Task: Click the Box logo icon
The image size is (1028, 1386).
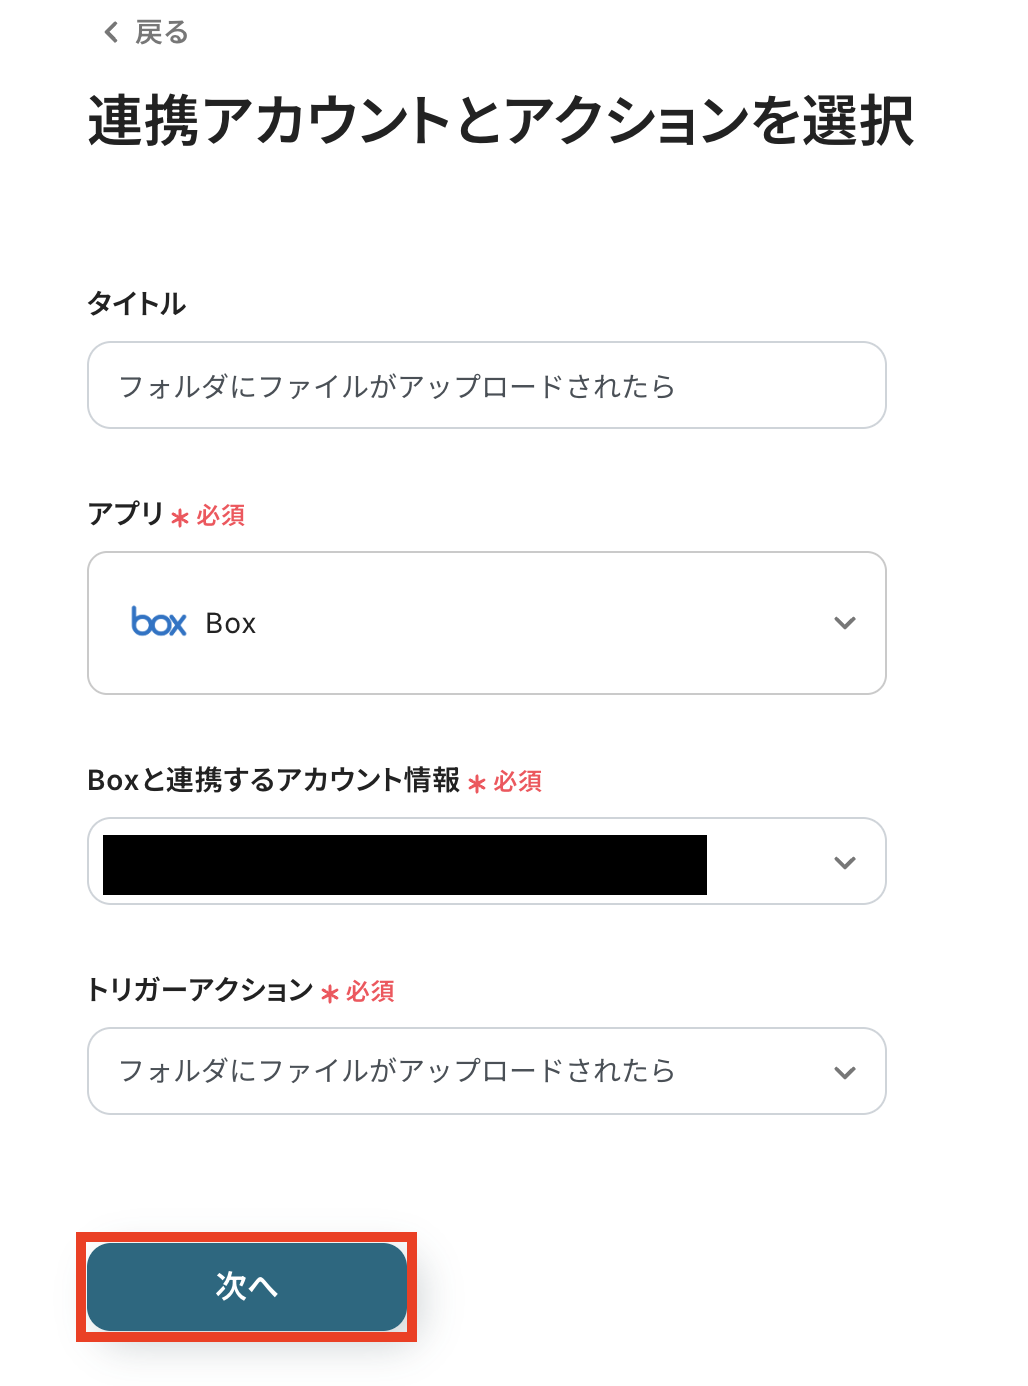Action: [x=159, y=622]
